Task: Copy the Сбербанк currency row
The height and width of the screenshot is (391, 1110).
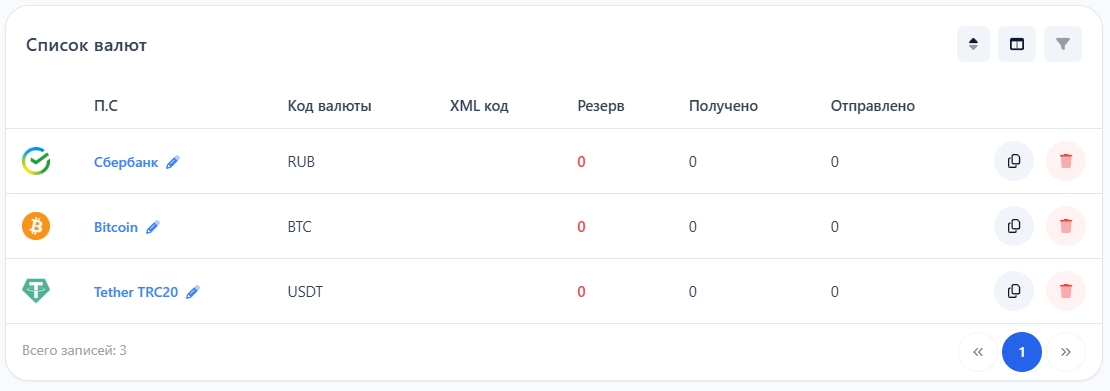Action: [x=1014, y=162]
